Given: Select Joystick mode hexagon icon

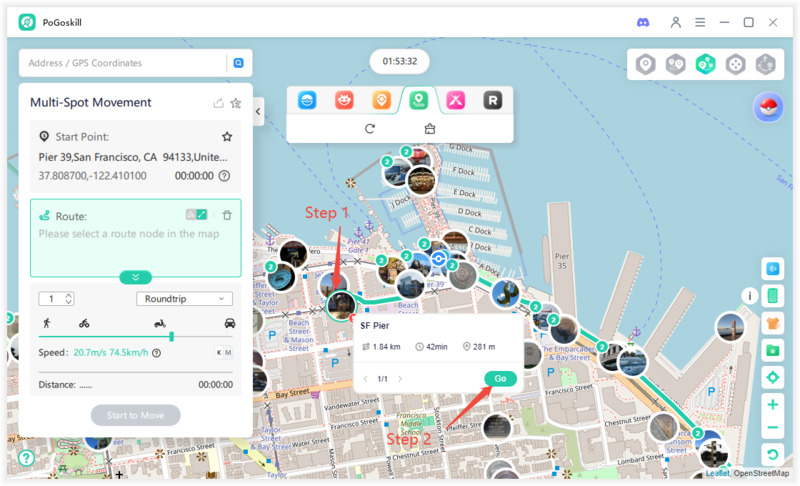Looking at the screenshot, I should (735, 64).
